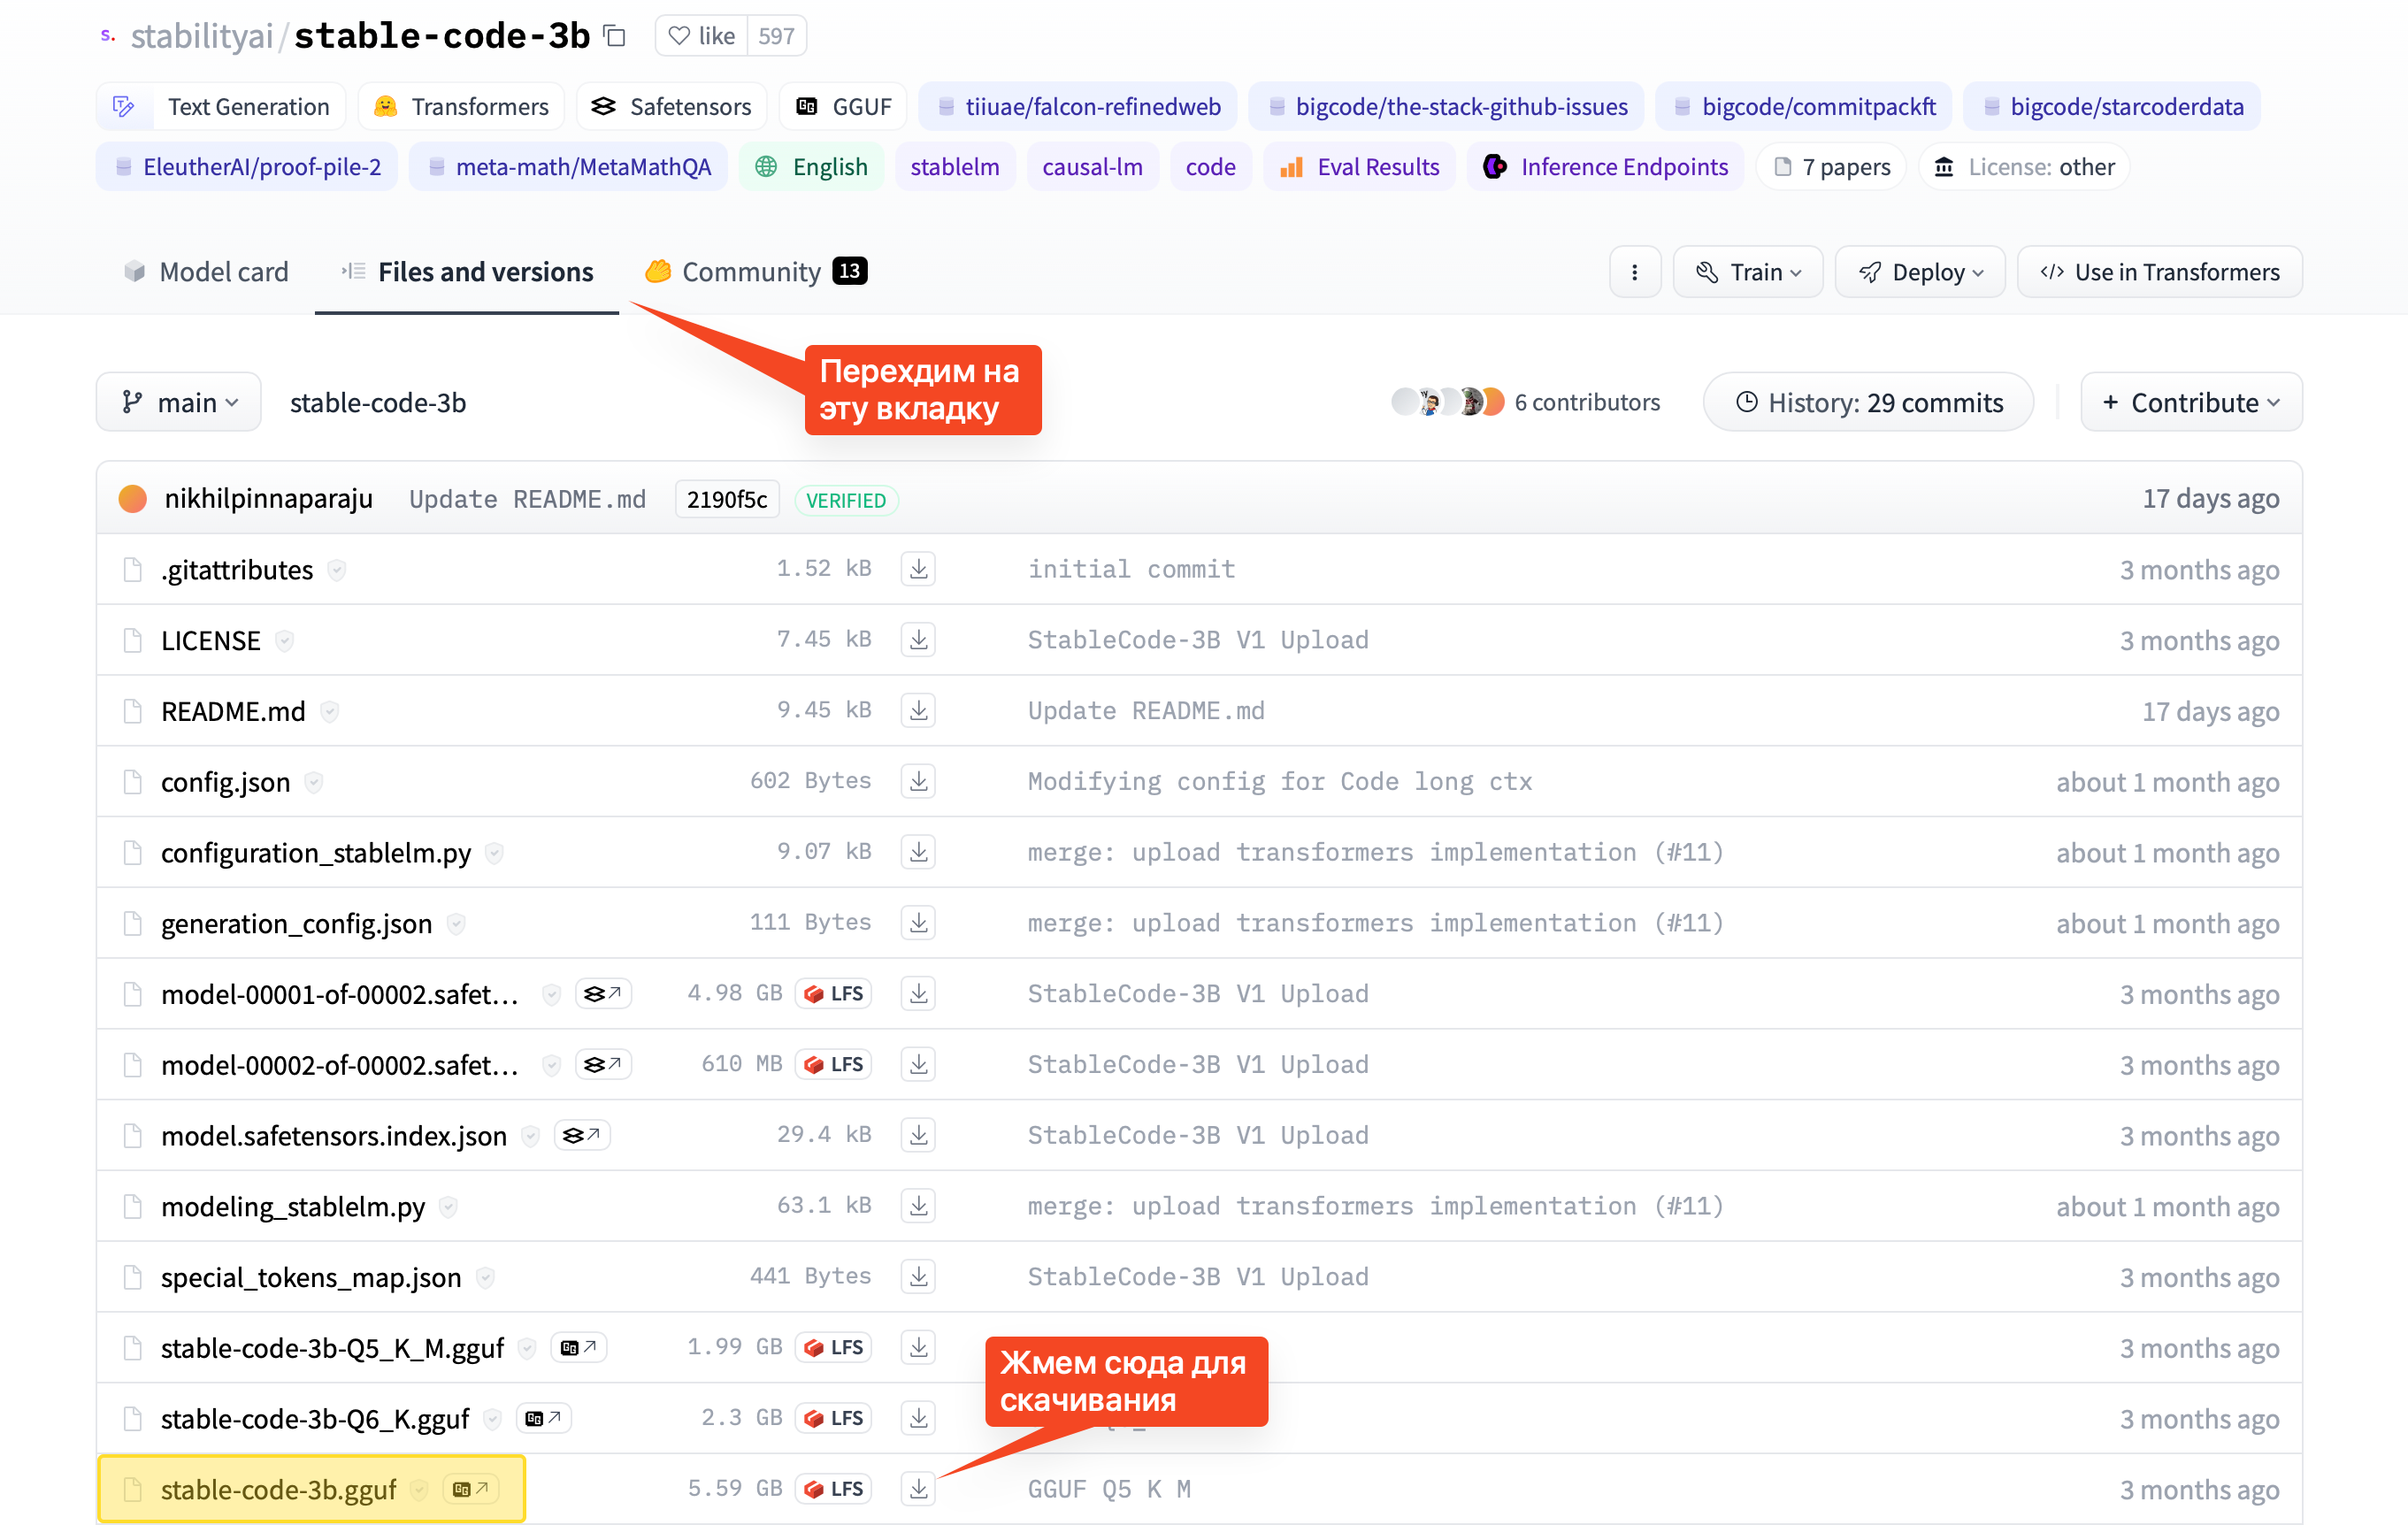Click the contributor avatars group
The image size is (2408, 1525).
[1447, 402]
